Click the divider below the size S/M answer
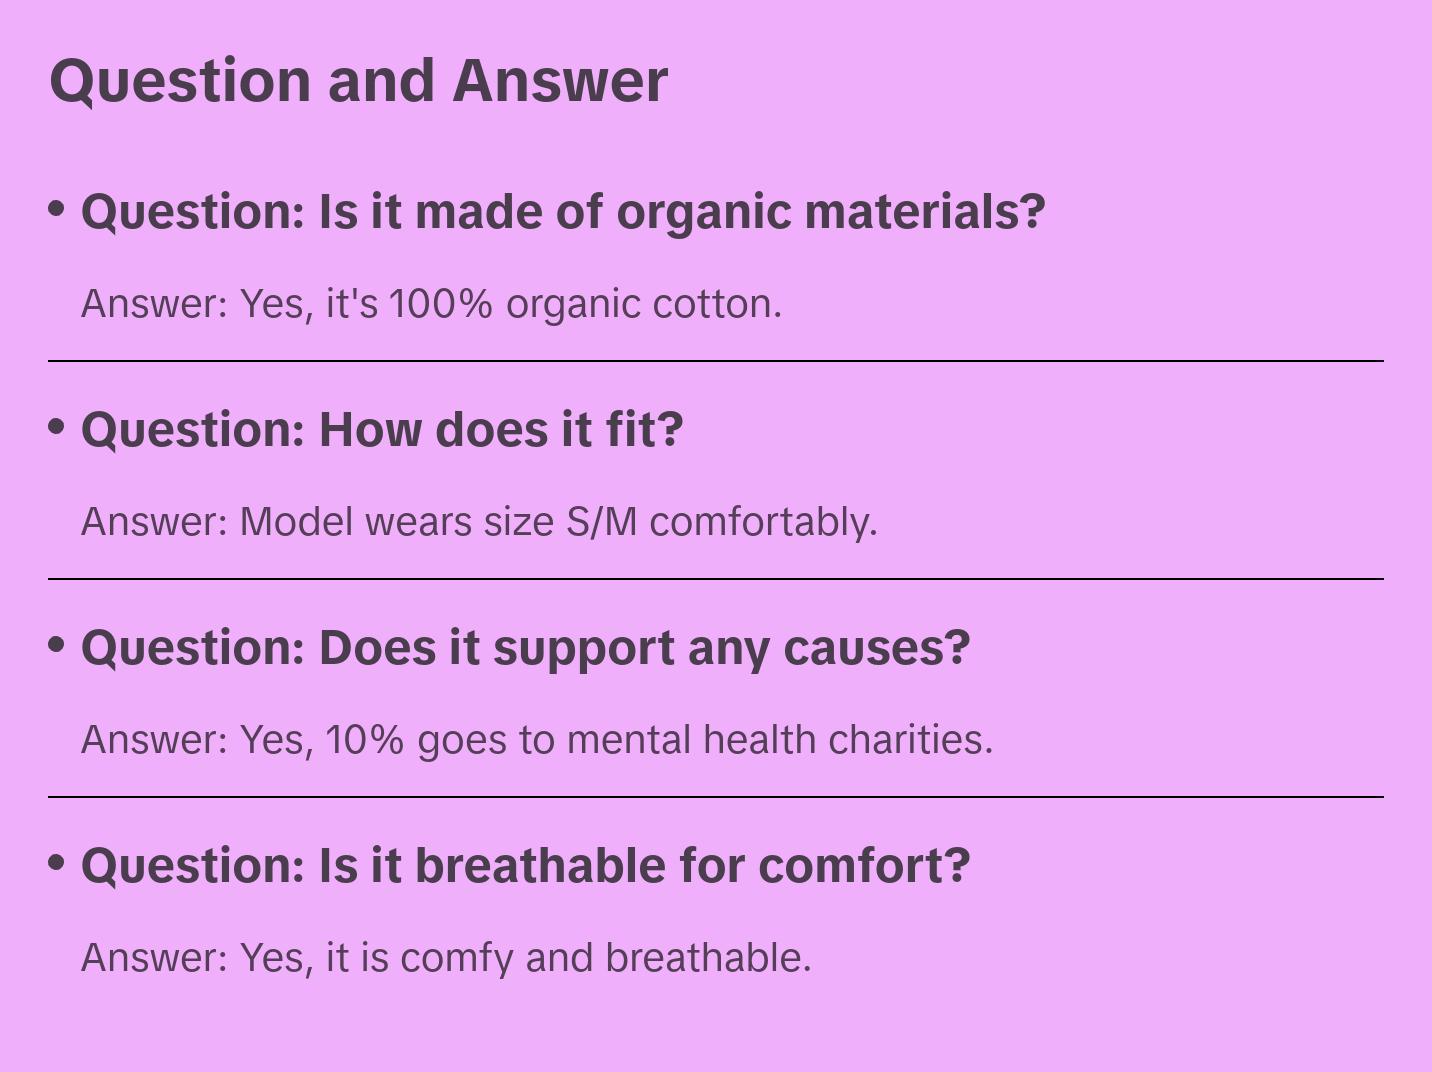 (716, 579)
